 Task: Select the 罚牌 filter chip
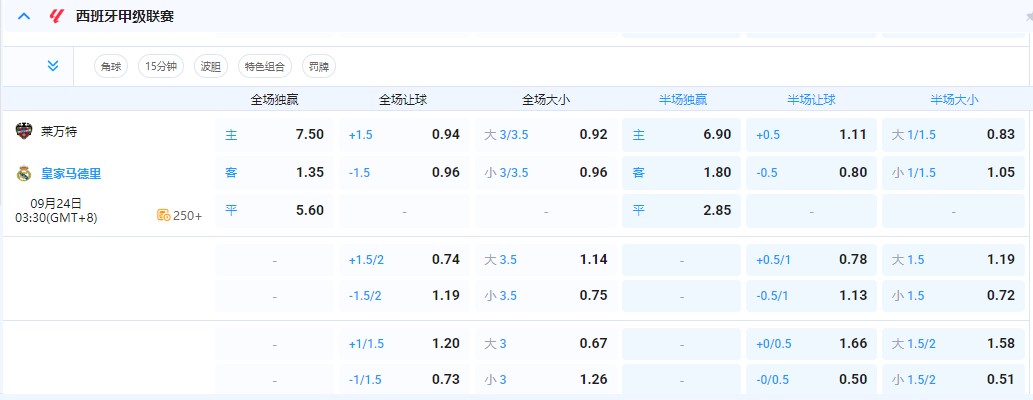click(319, 67)
